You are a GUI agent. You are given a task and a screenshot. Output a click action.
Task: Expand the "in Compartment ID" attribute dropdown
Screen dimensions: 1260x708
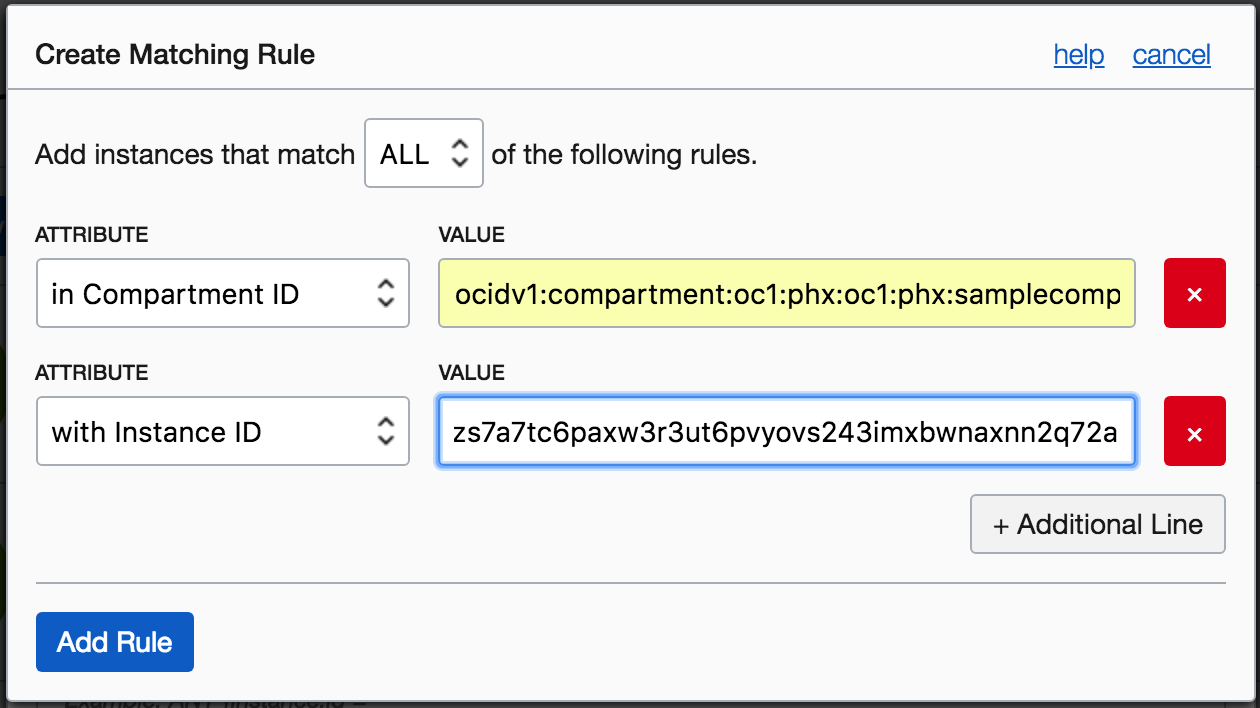(x=222, y=294)
